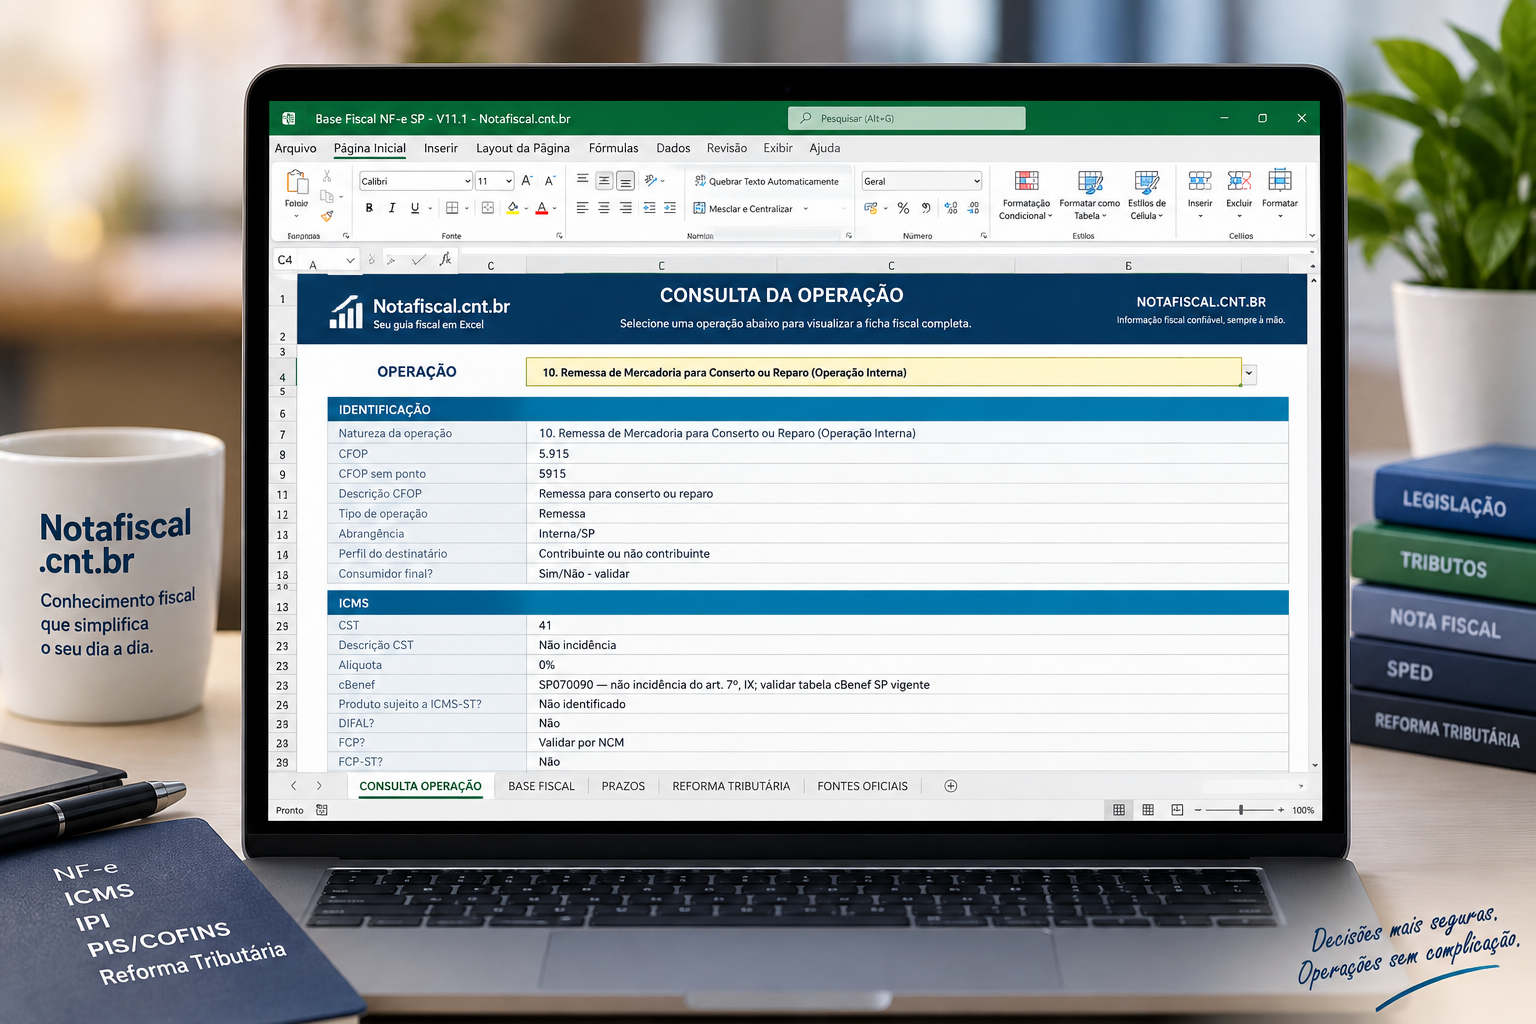Image resolution: width=1536 pixels, height=1024 pixels.
Task: Click the Paste clipboard icon
Action: click(x=297, y=184)
